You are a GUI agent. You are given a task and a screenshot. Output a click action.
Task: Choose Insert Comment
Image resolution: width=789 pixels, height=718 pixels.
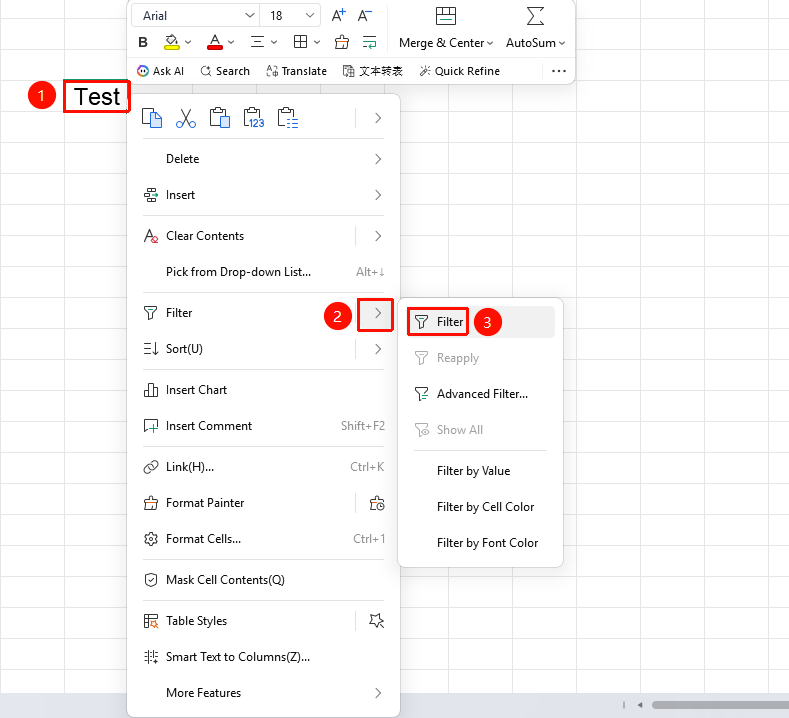(x=263, y=426)
